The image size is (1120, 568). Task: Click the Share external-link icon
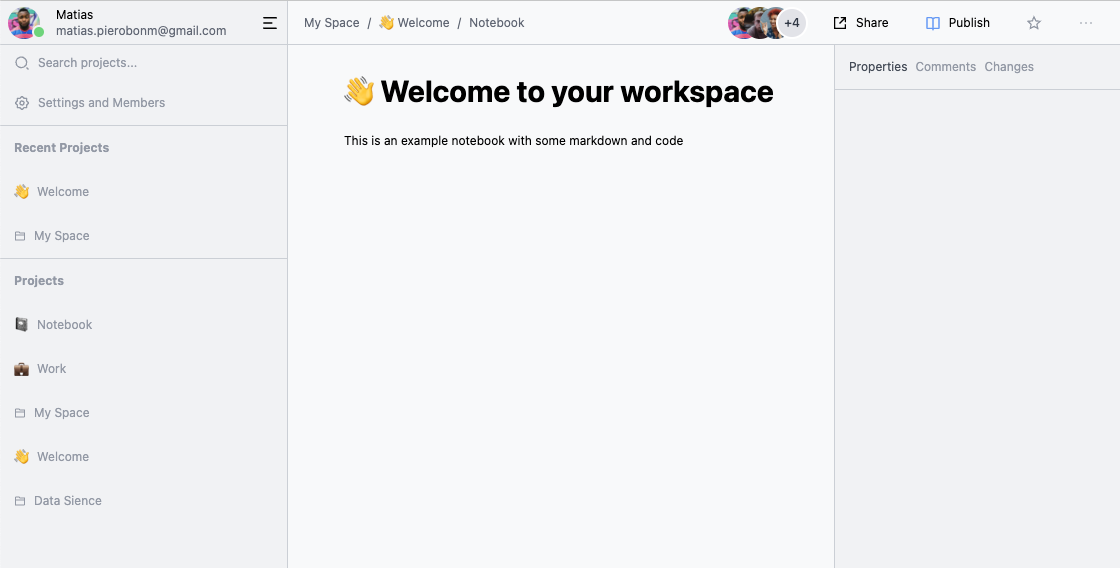840,23
